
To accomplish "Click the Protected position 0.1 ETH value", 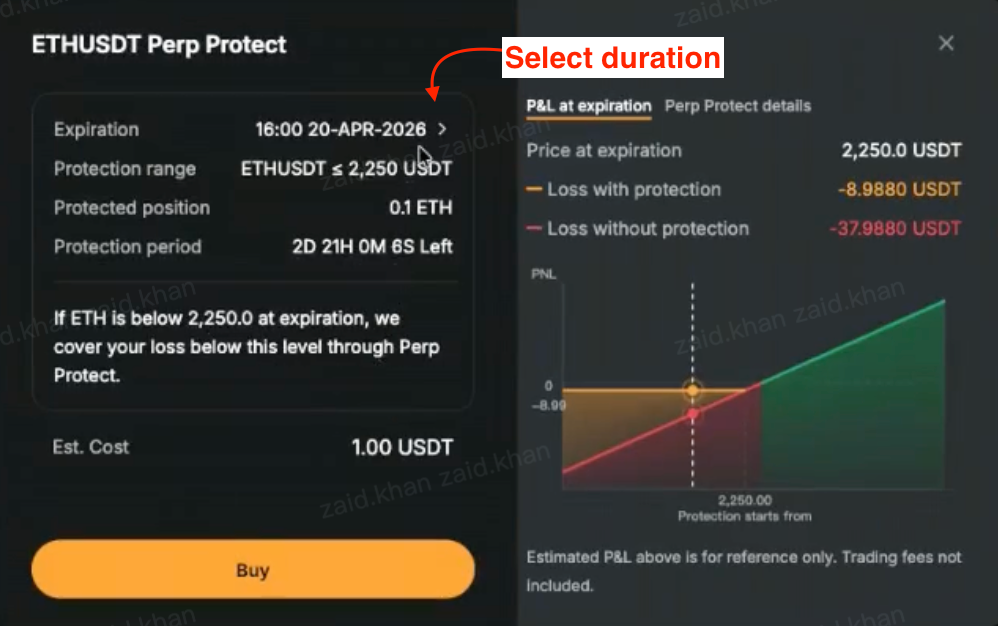I will (x=420, y=208).
